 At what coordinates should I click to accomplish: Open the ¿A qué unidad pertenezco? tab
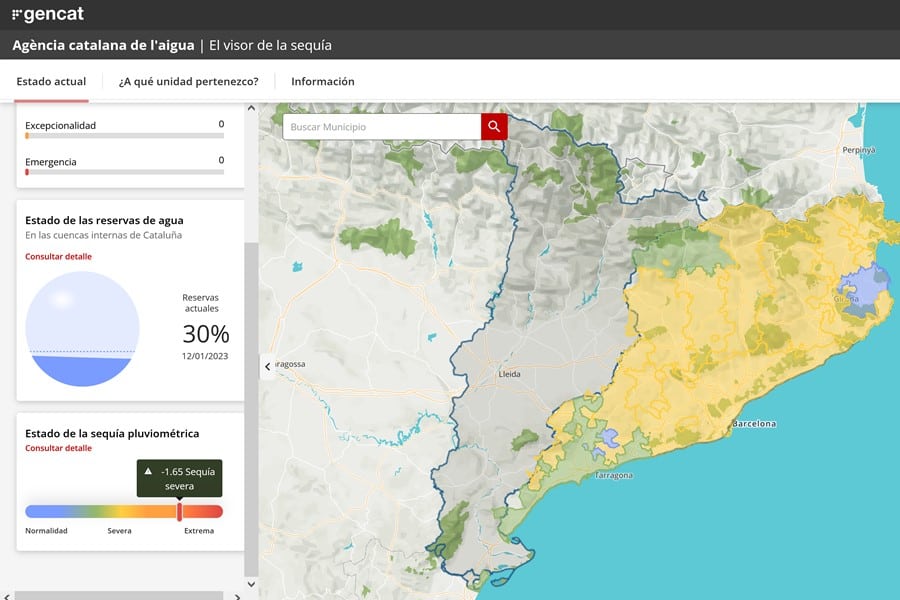pos(188,82)
